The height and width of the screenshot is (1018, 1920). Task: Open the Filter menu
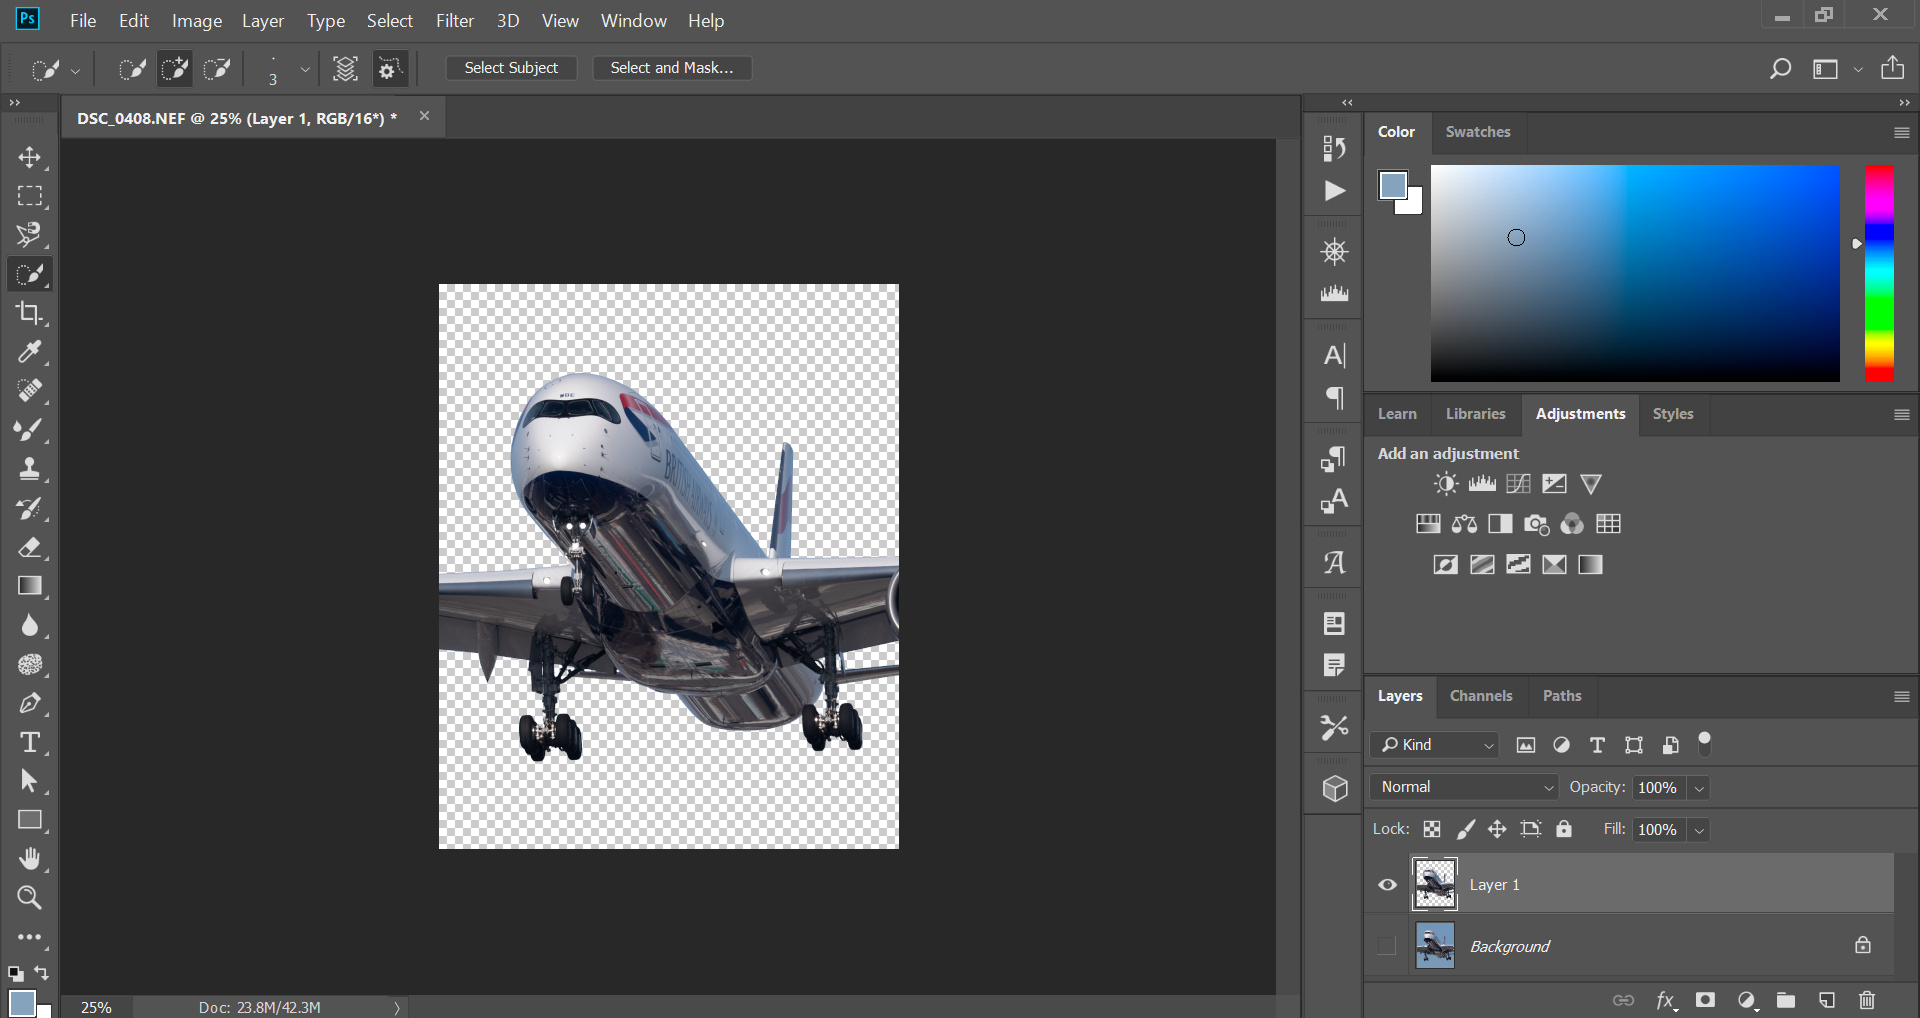pyautogui.click(x=455, y=20)
